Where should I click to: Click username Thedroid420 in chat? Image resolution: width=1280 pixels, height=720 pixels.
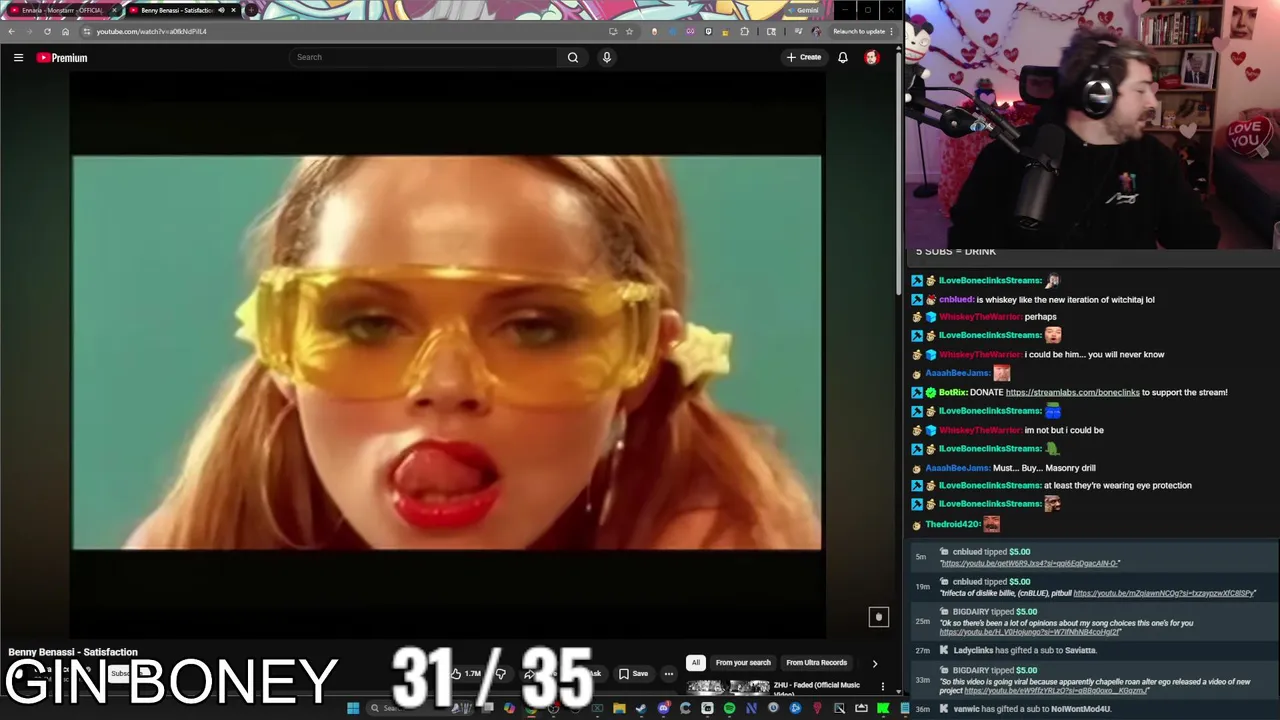[952, 524]
